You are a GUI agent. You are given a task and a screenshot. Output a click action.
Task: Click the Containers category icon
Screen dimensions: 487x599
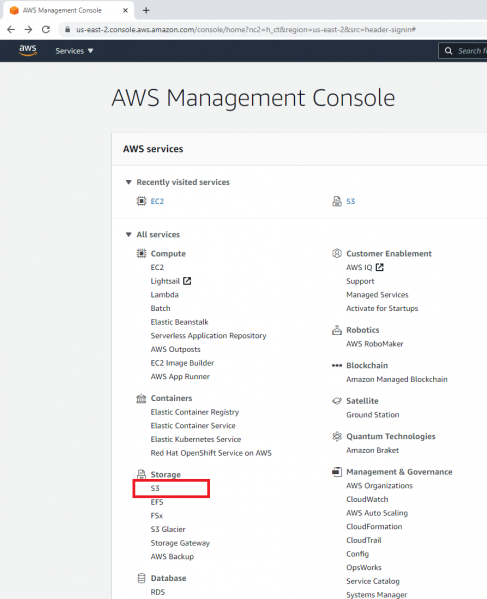[141, 398]
